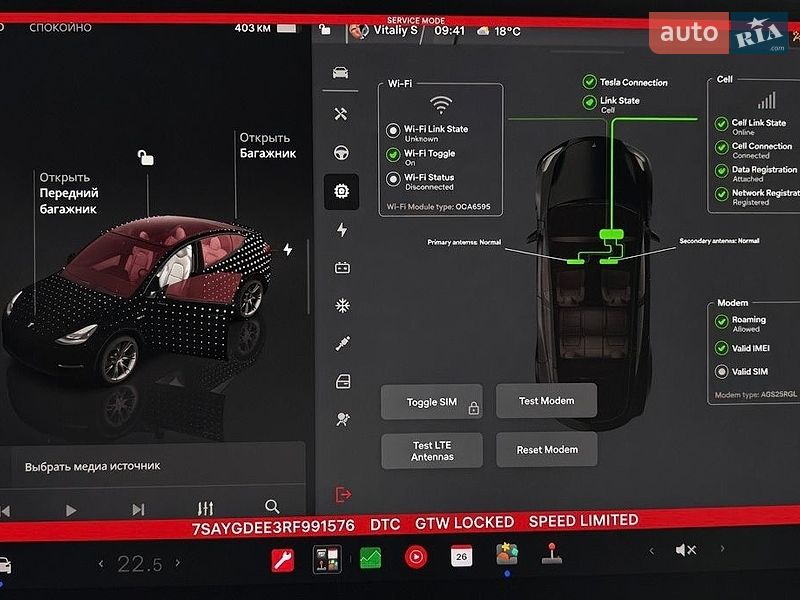This screenshot has width=800, height=600.
Task: Unmute the volume speaker icon
Action: (x=685, y=550)
